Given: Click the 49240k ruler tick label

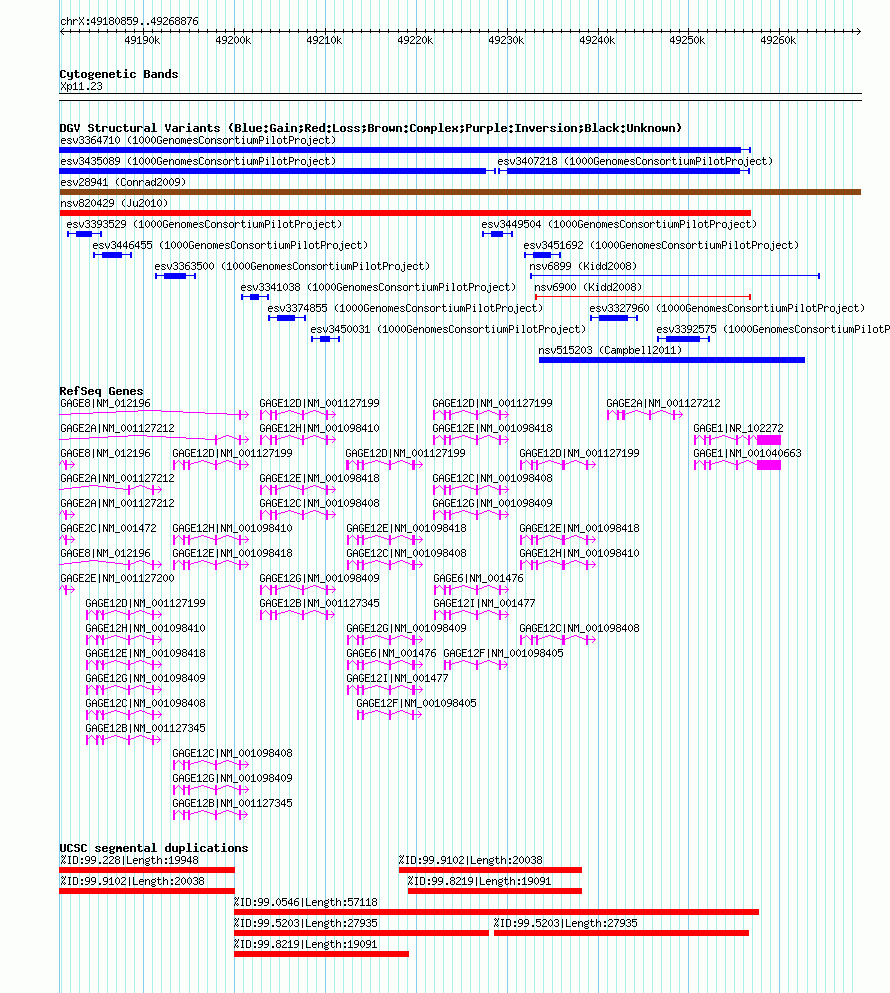Looking at the screenshot, I should click(x=597, y=41).
